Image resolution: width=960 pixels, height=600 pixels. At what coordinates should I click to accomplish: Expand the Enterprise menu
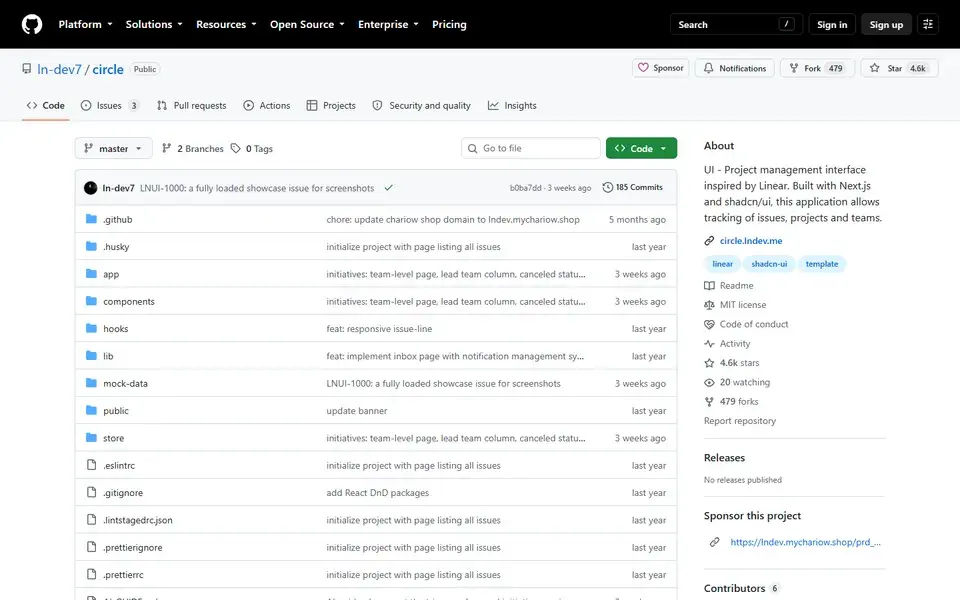(x=388, y=24)
